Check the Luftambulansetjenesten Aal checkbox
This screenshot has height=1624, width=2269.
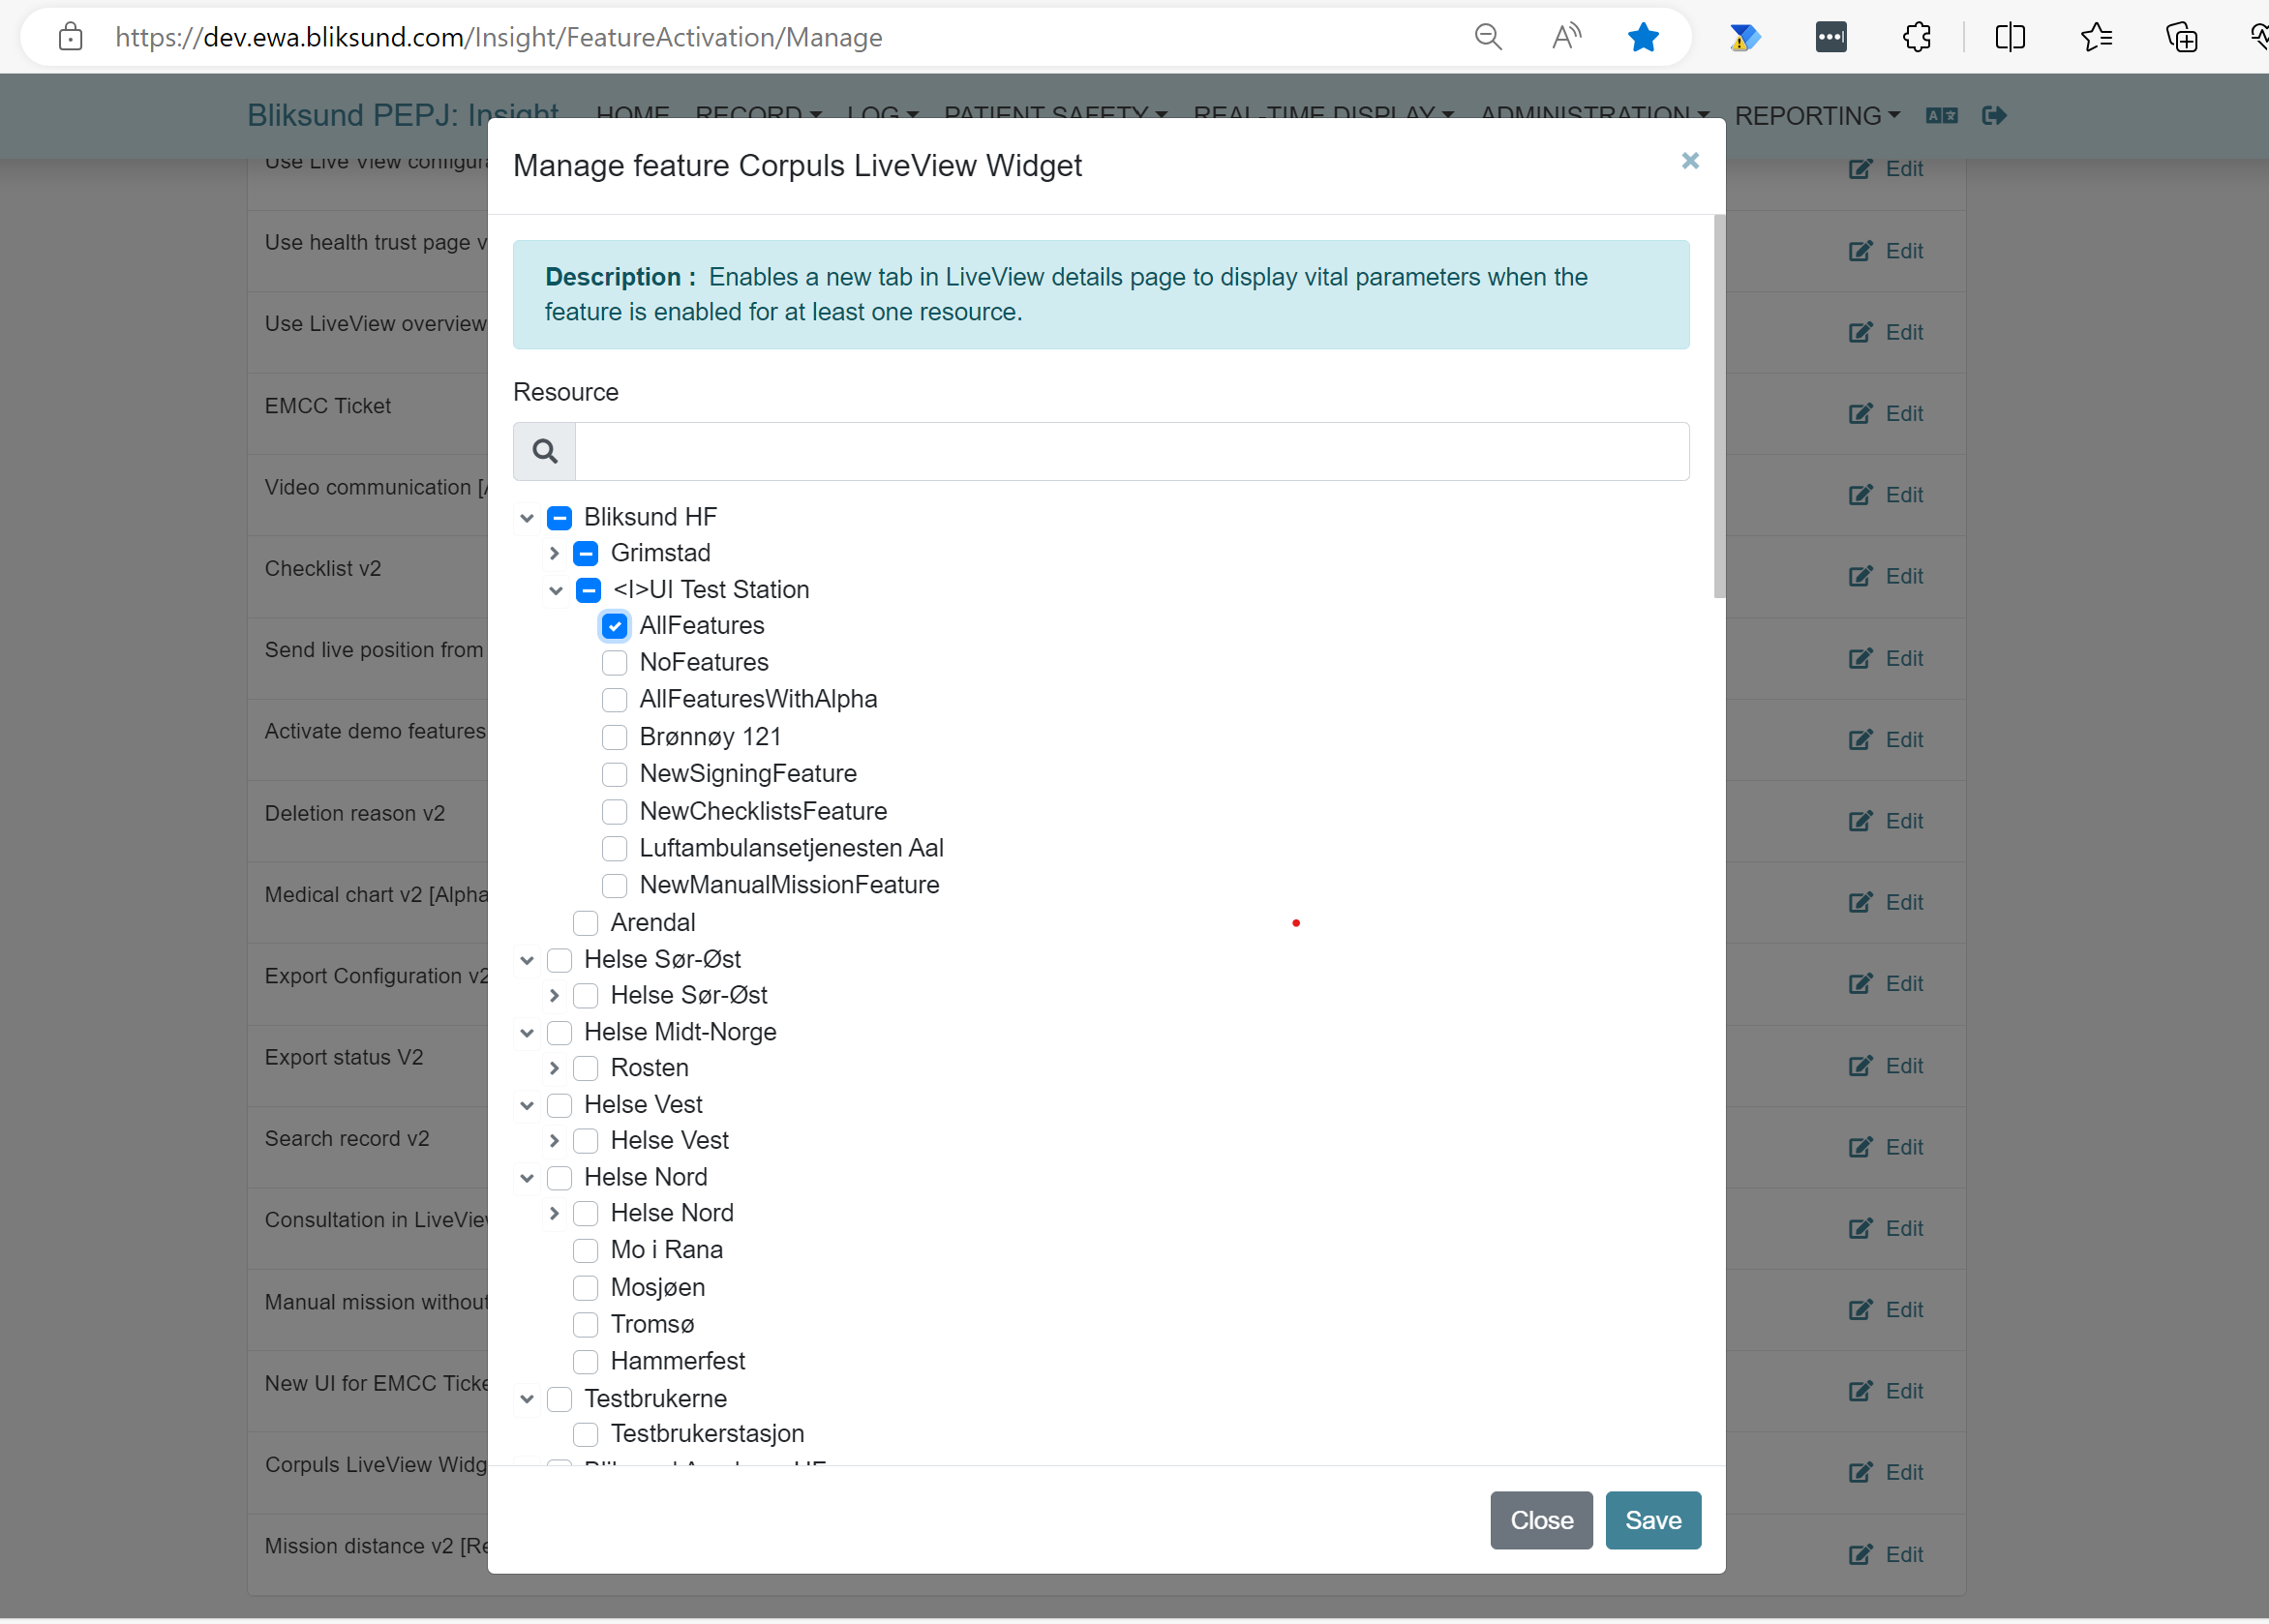pos(614,848)
